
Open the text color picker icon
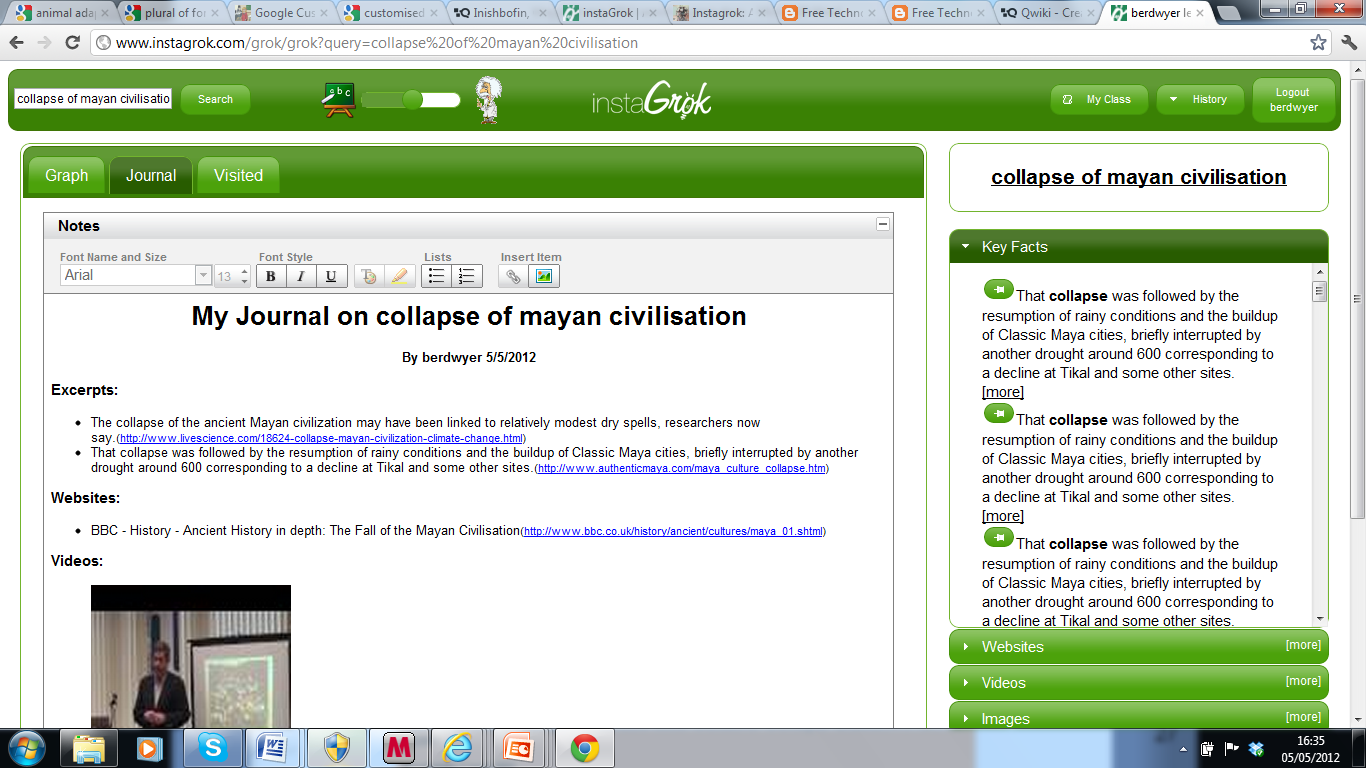click(x=369, y=276)
